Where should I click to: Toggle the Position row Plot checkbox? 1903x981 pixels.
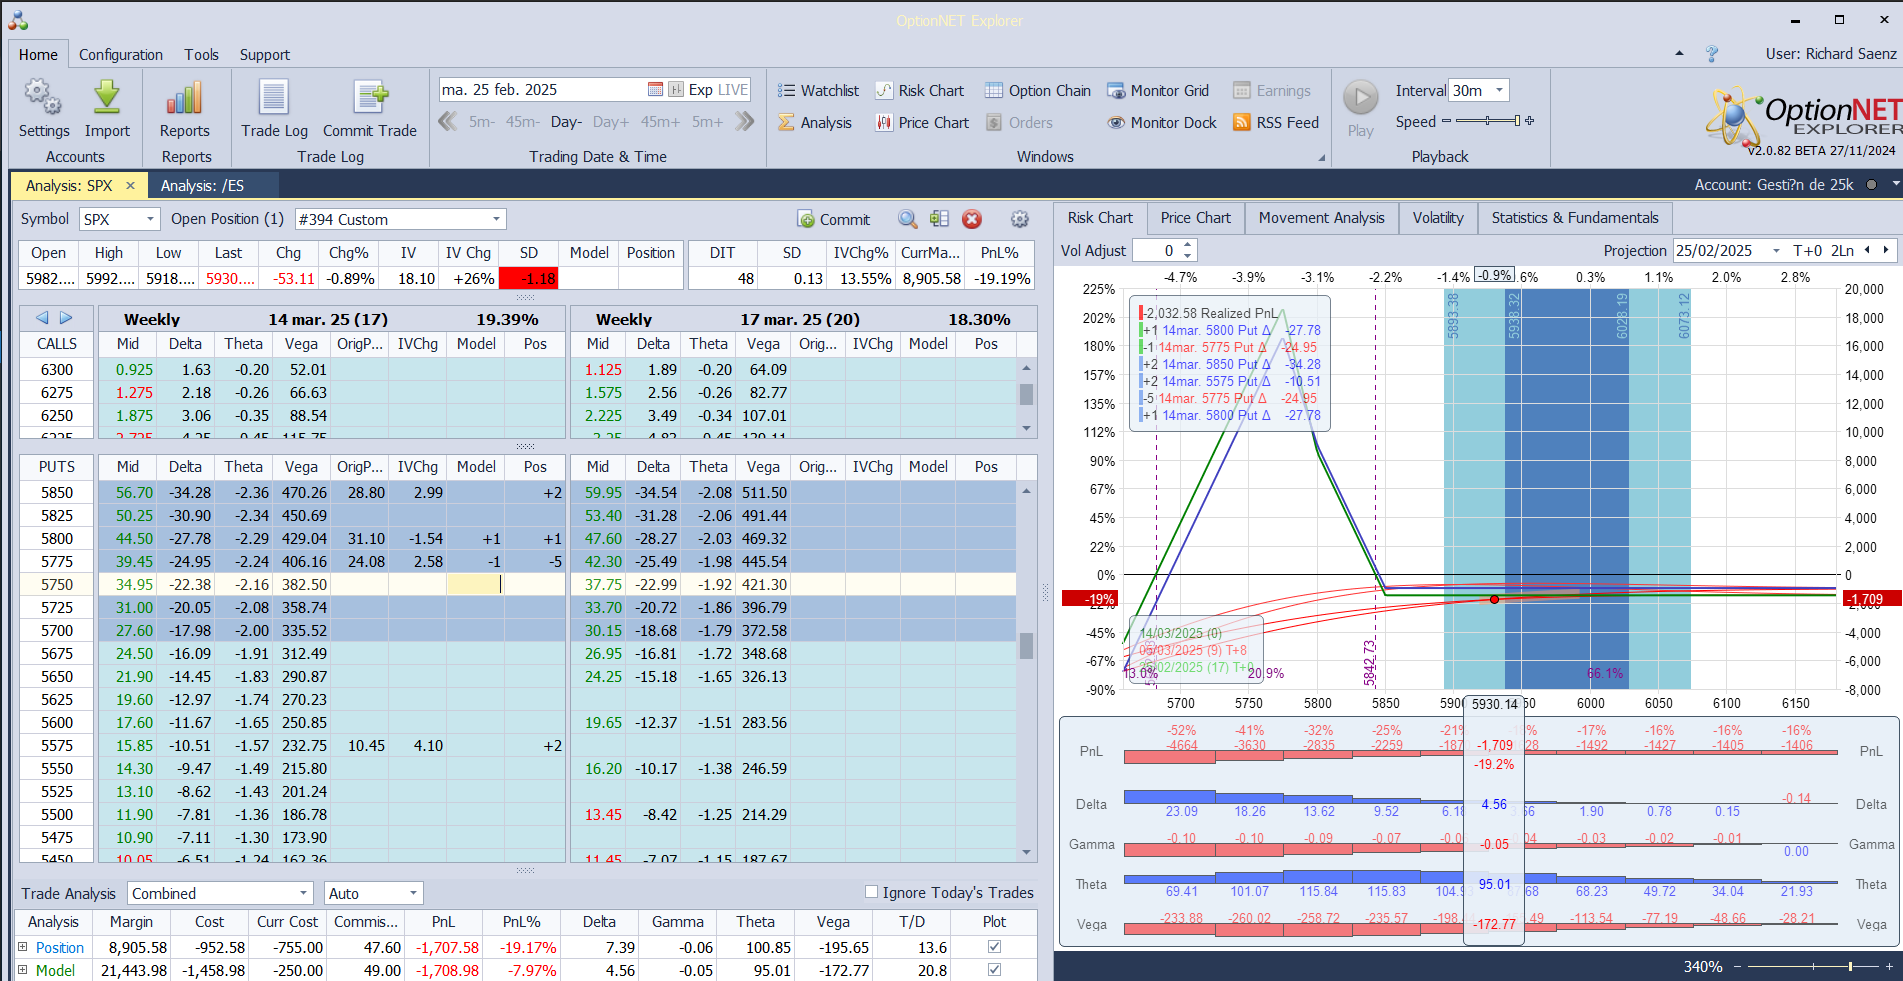[x=994, y=947]
